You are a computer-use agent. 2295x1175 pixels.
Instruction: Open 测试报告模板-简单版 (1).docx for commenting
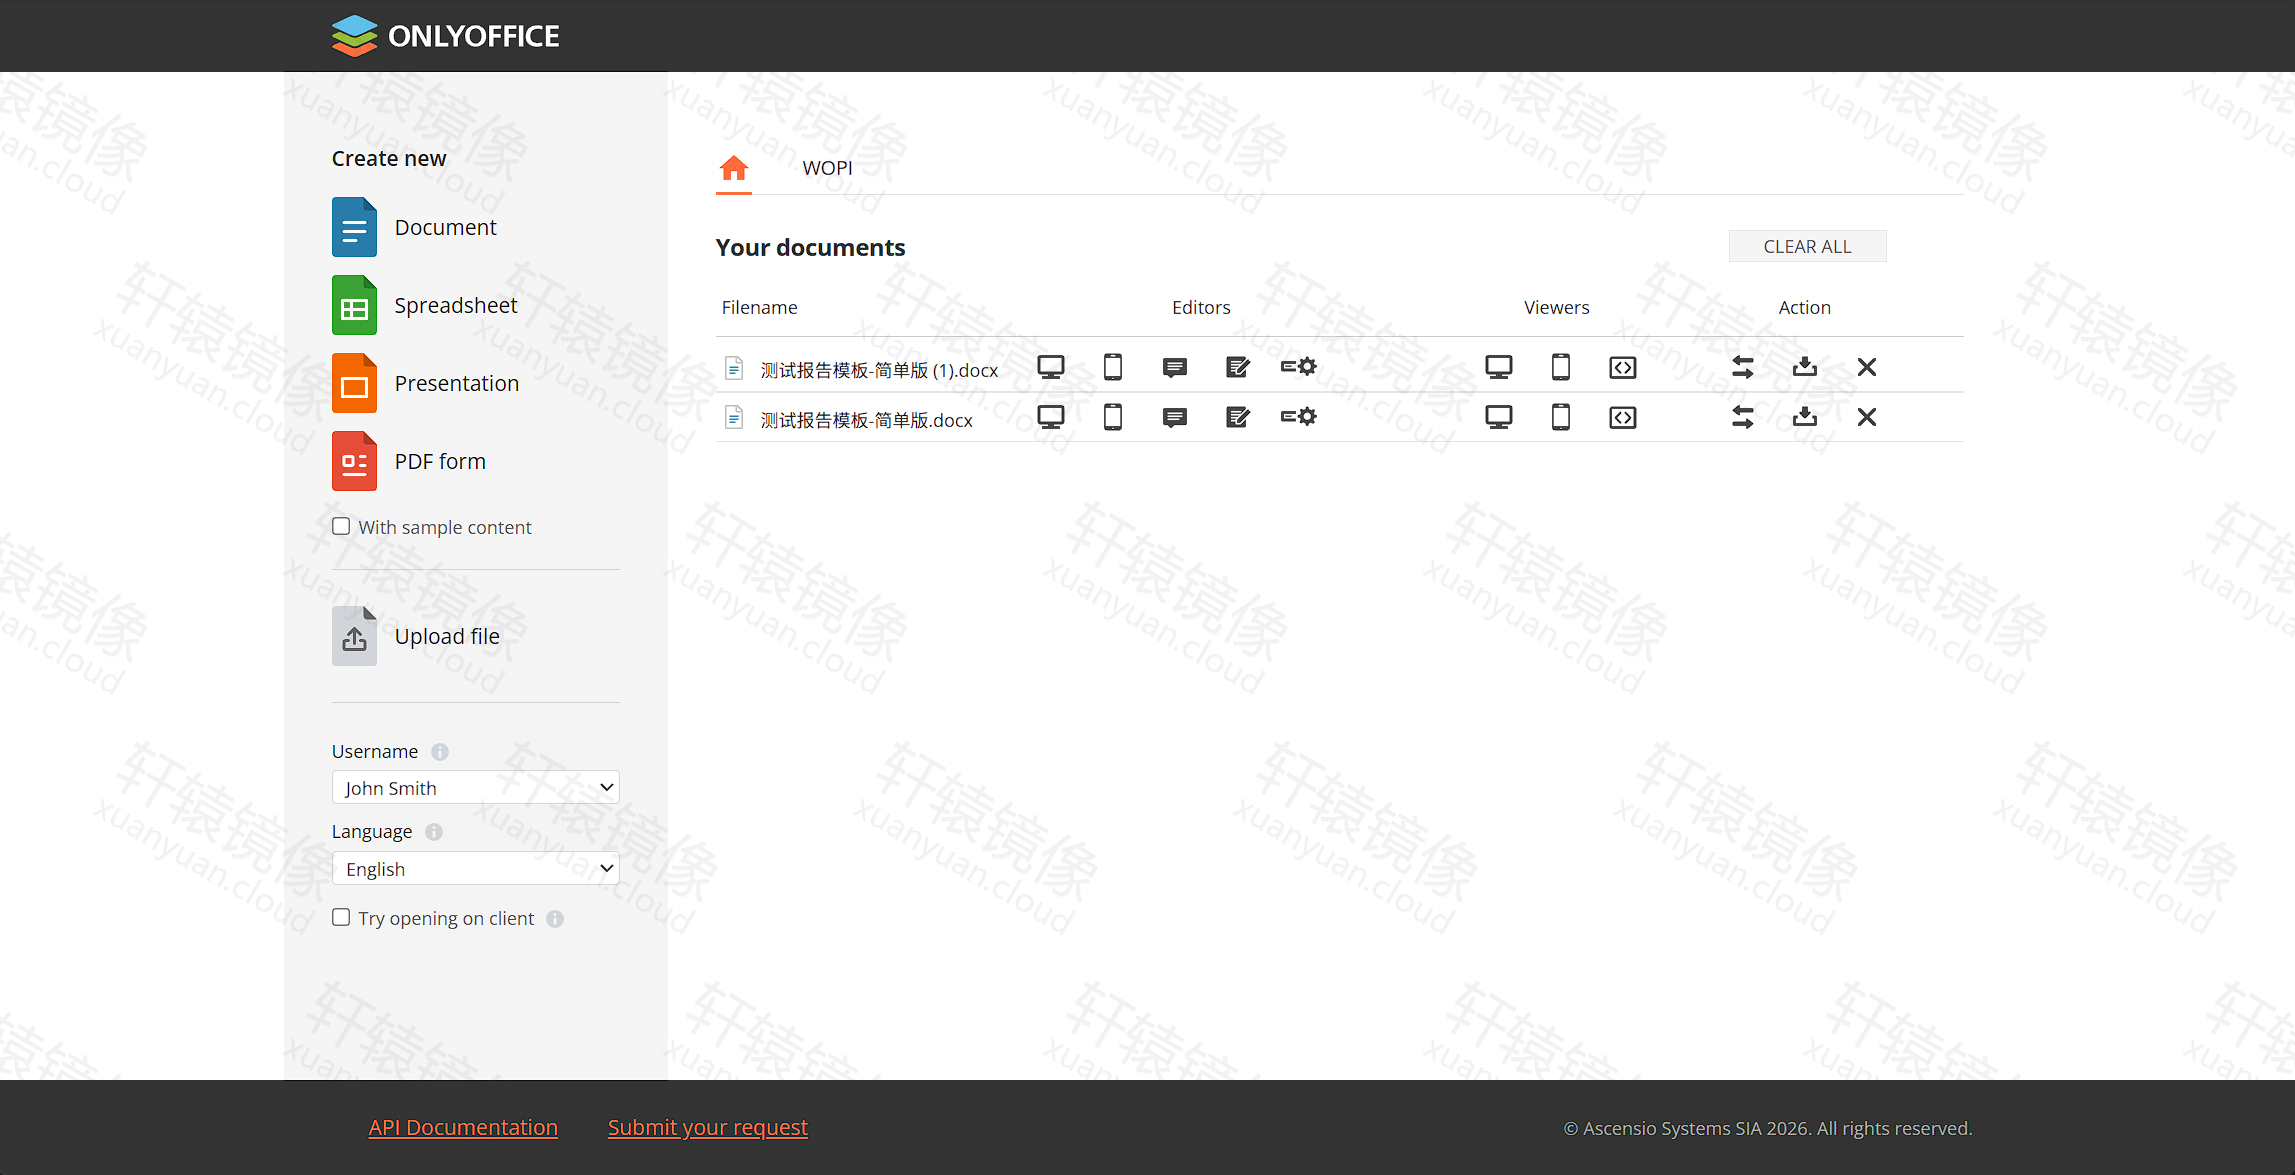[1175, 367]
